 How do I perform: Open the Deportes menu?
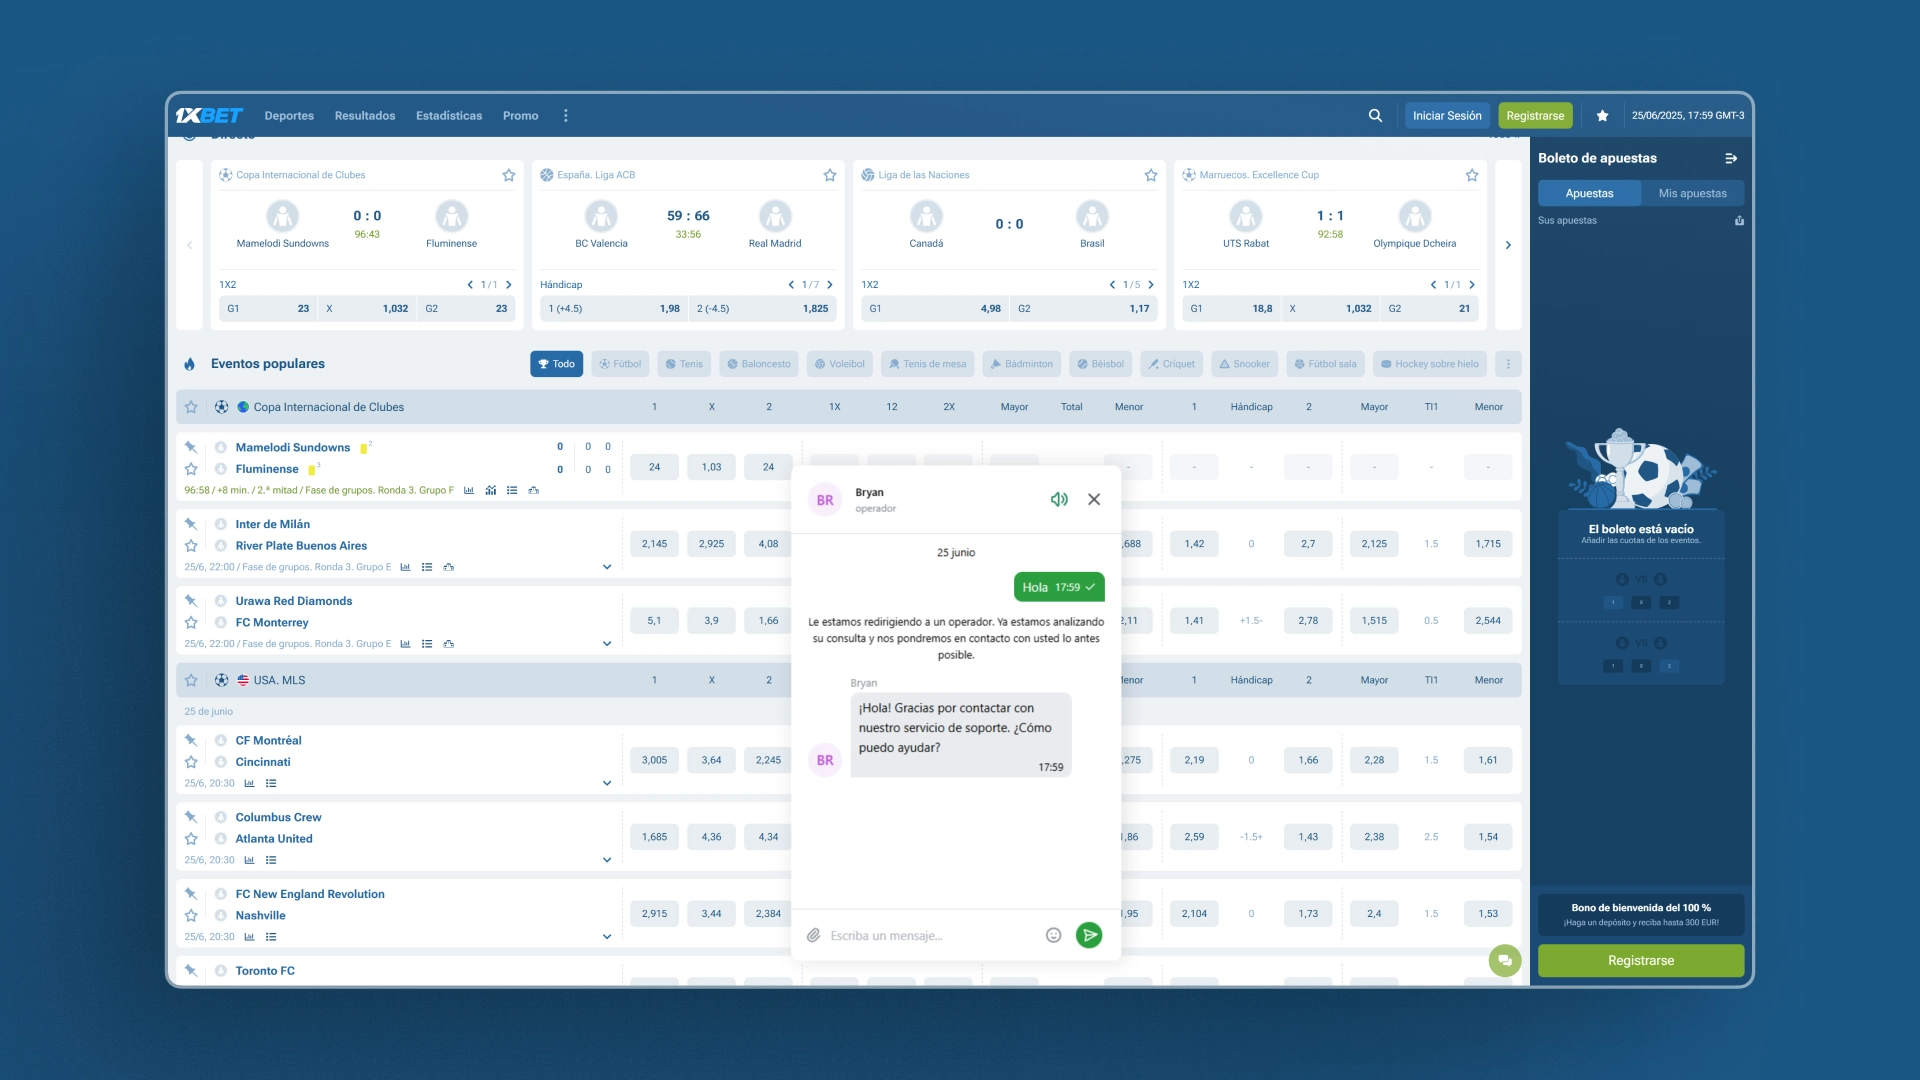(289, 116)
